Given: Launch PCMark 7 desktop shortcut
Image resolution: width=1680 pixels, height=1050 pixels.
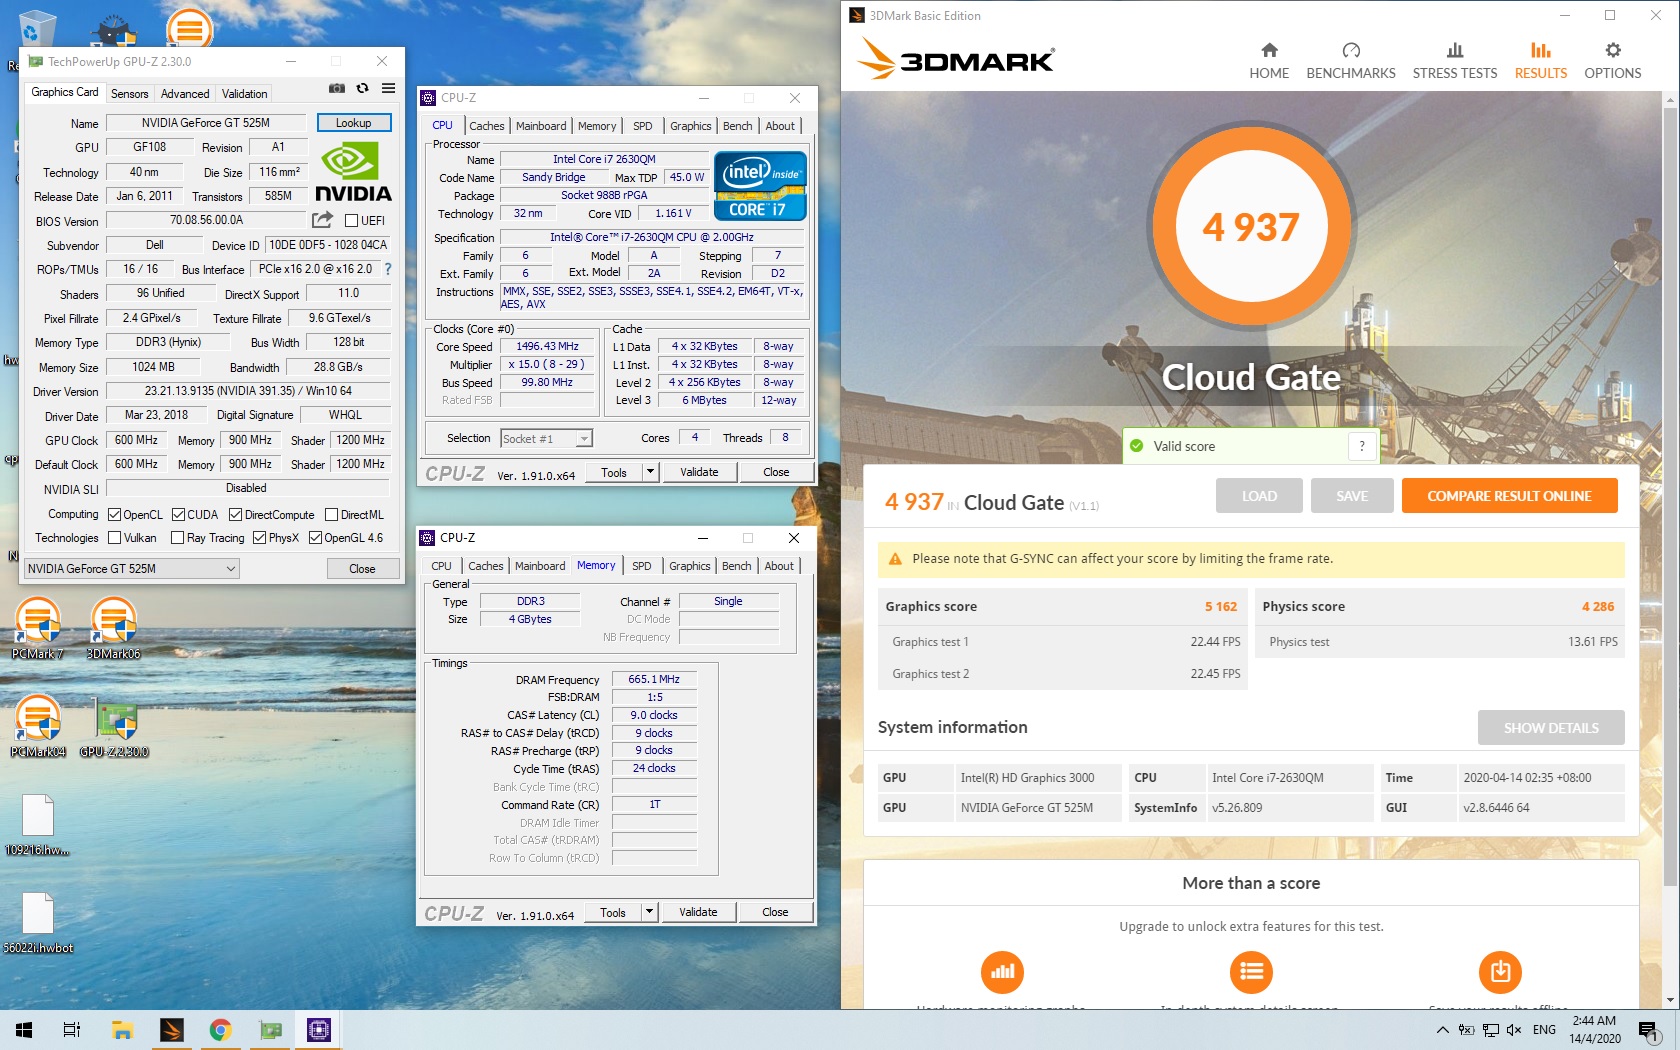Looking at the screenshot, I should tap(37, 628).
